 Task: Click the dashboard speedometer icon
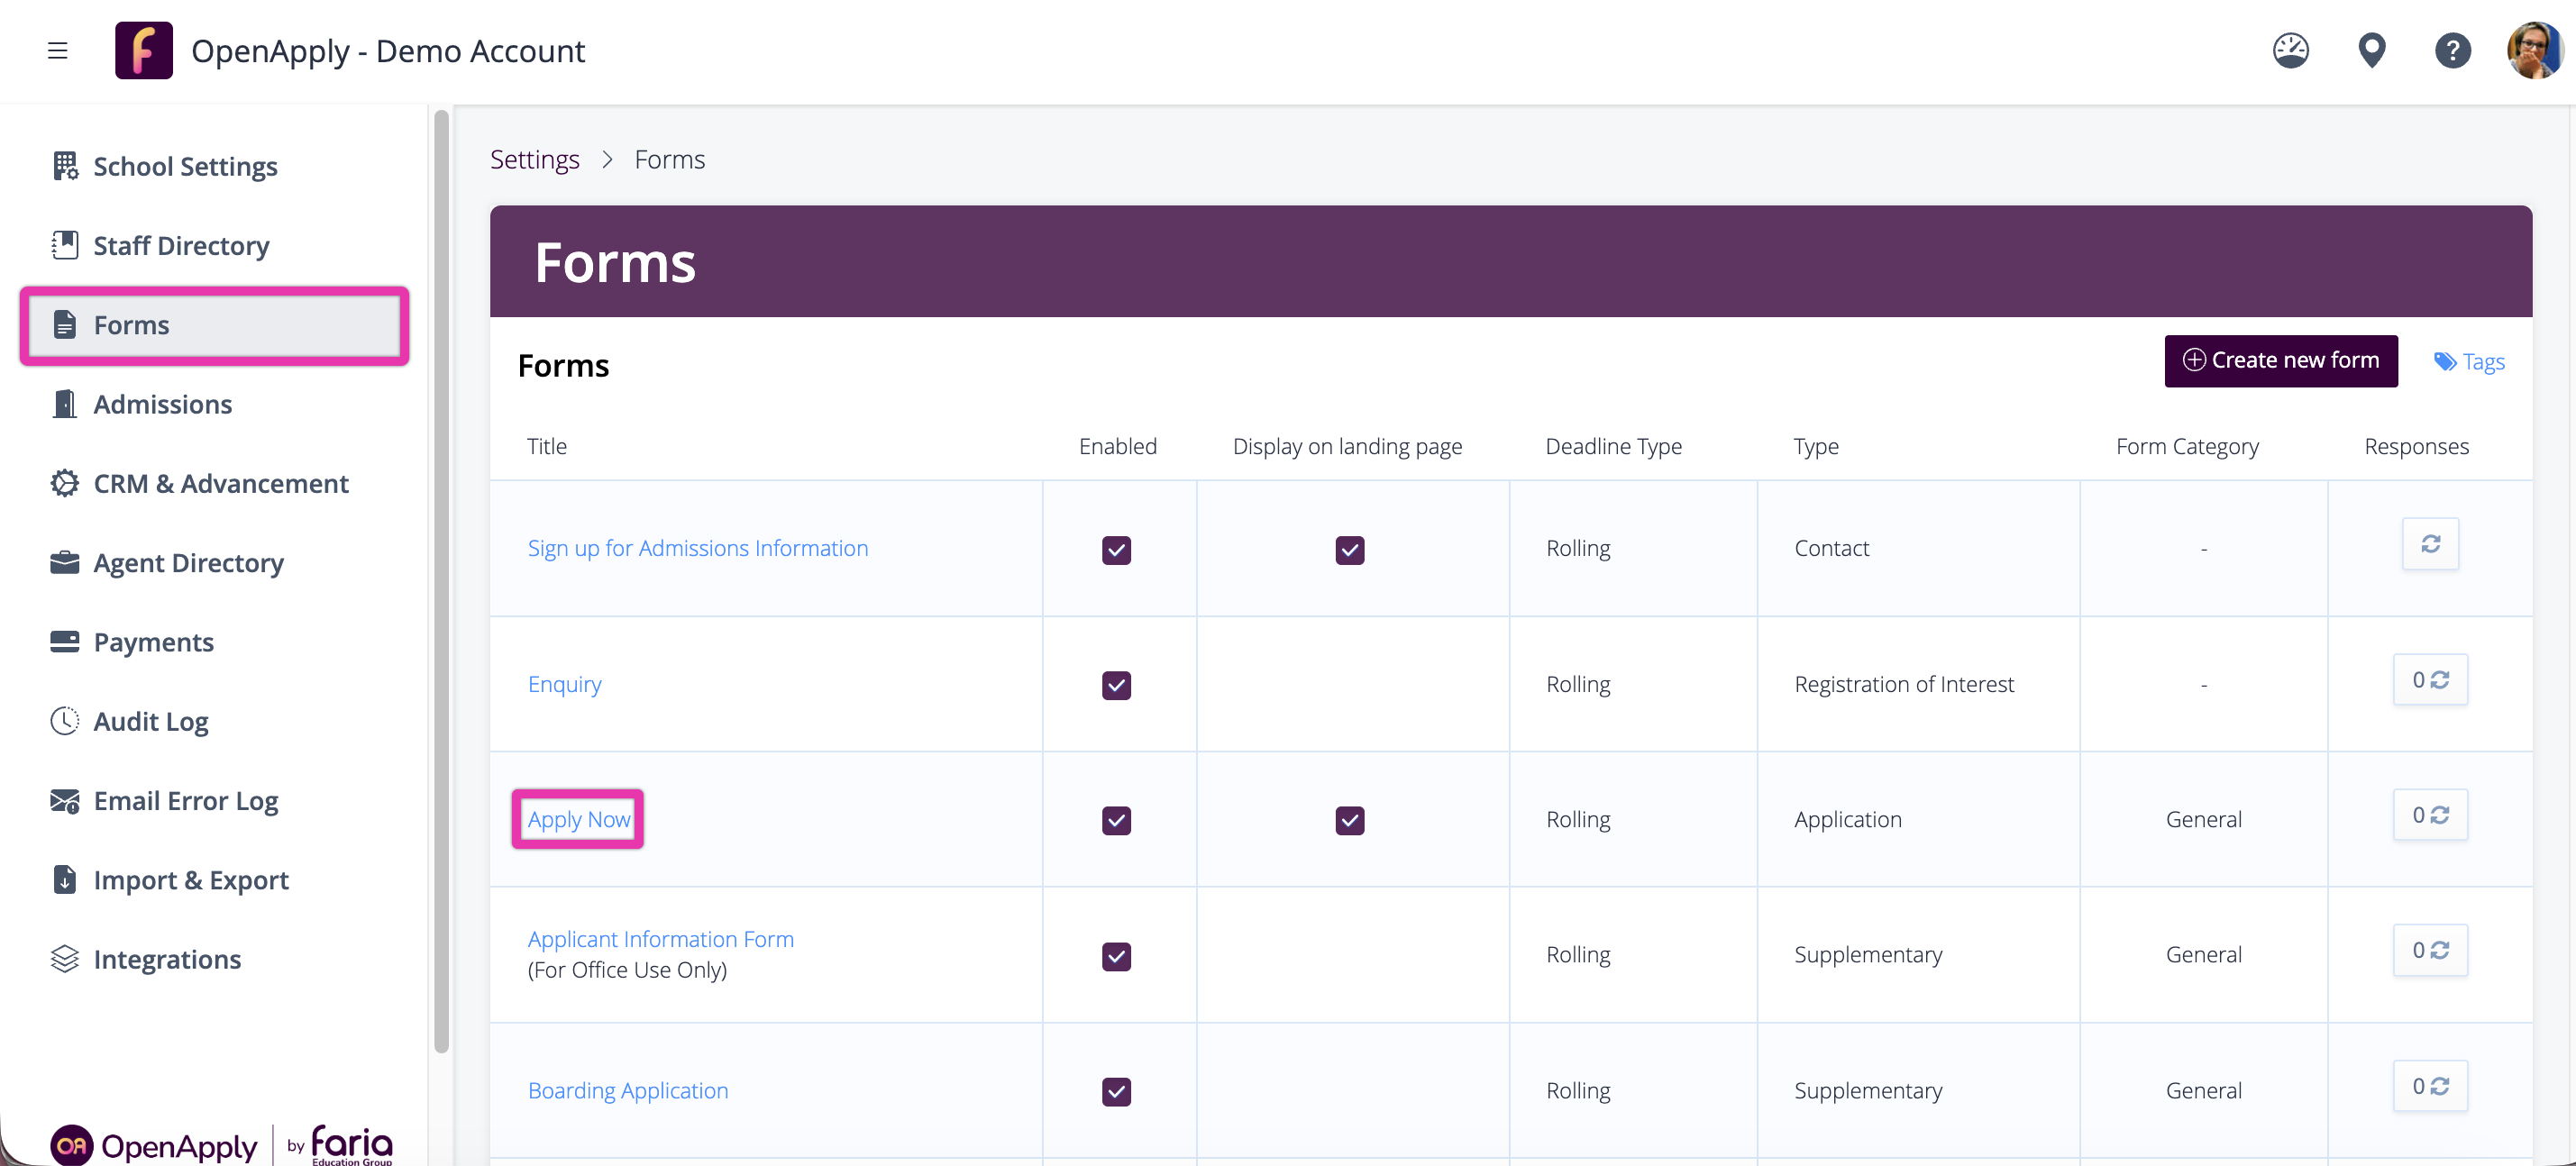pos(2289,50)
